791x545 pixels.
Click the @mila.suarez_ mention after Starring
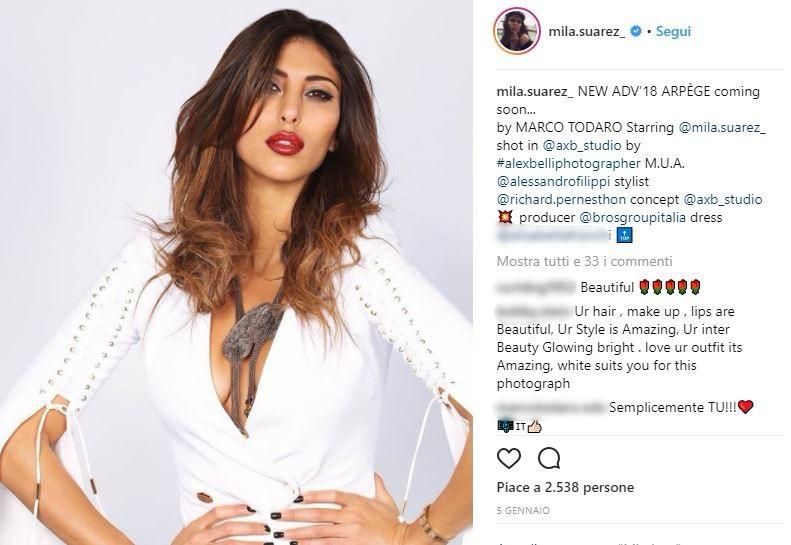[722, 127]
